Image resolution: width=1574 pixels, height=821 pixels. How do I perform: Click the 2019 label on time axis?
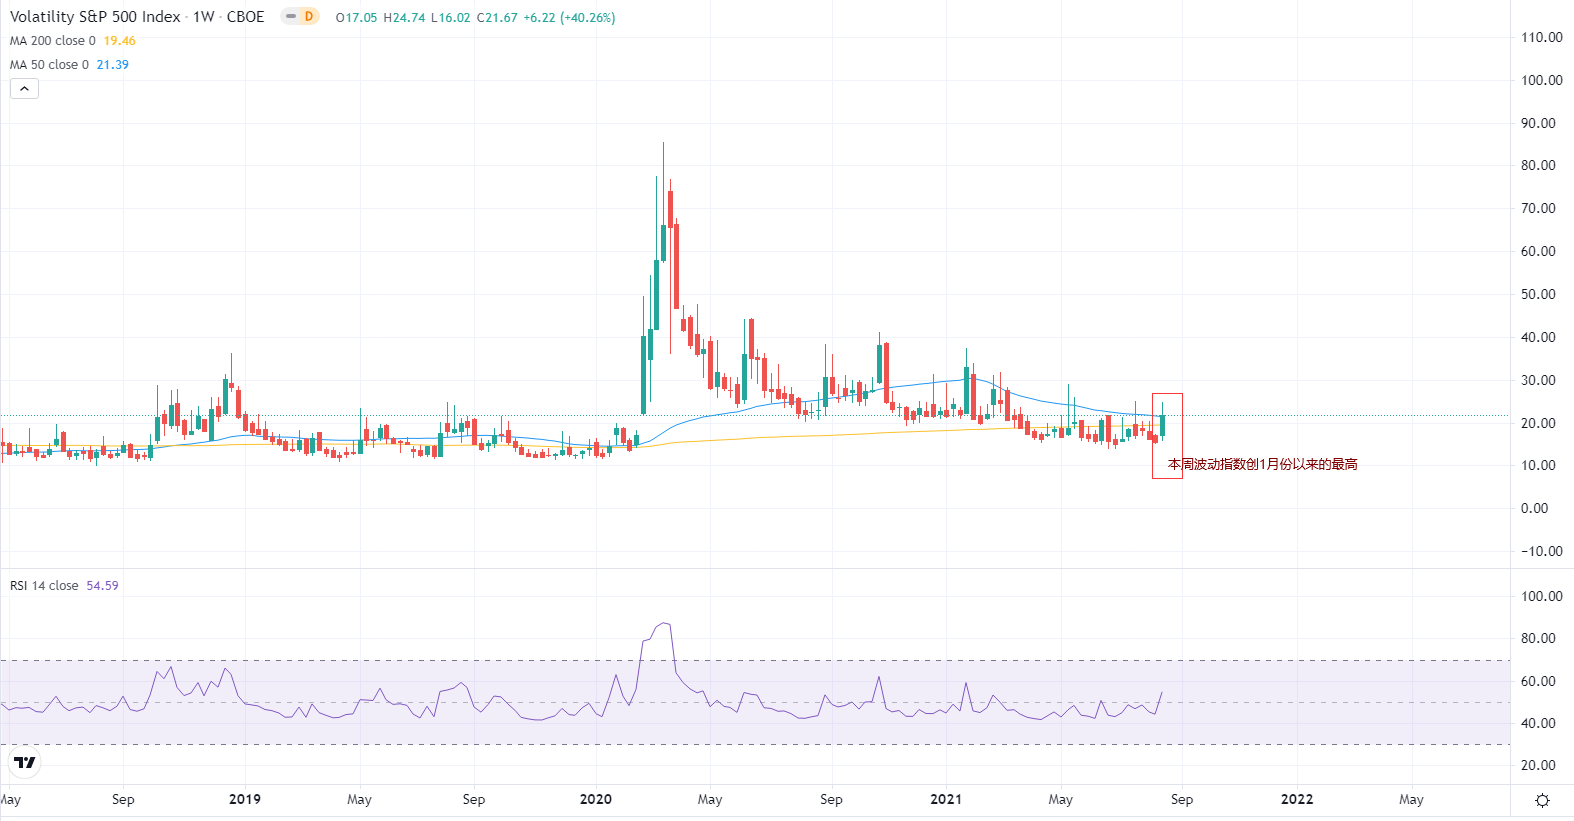pyautogui.click(x=245, y=799)
